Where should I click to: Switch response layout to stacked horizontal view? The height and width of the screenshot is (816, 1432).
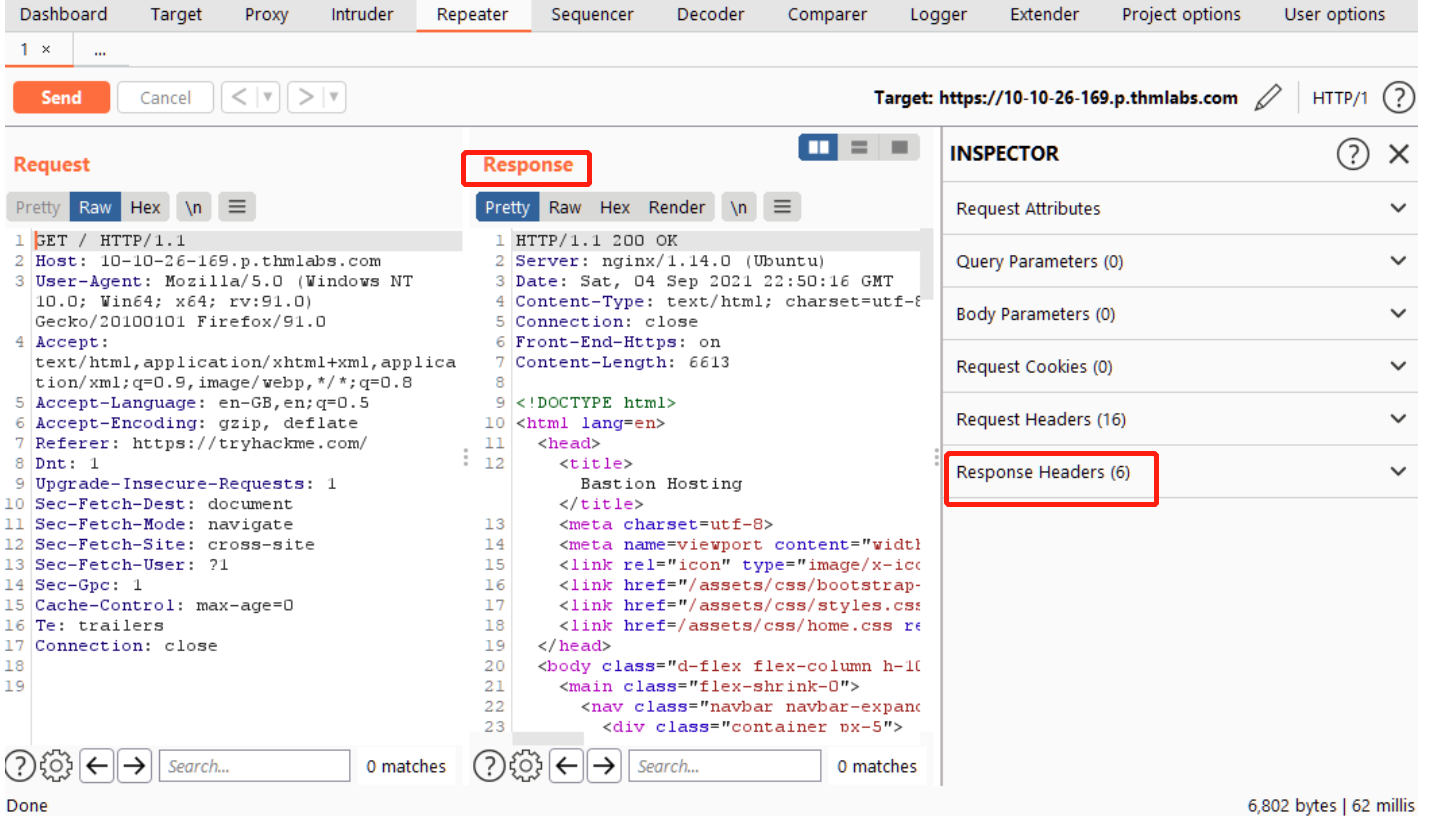click(858, 147)
